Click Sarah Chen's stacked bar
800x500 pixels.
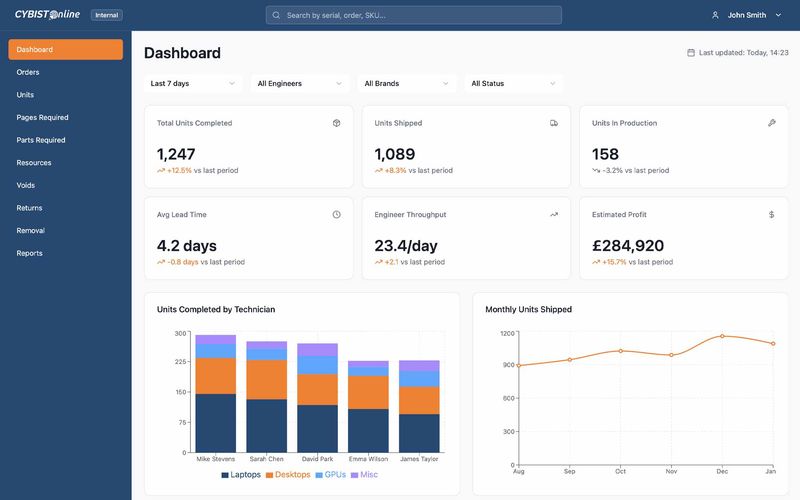coord(266,397)
